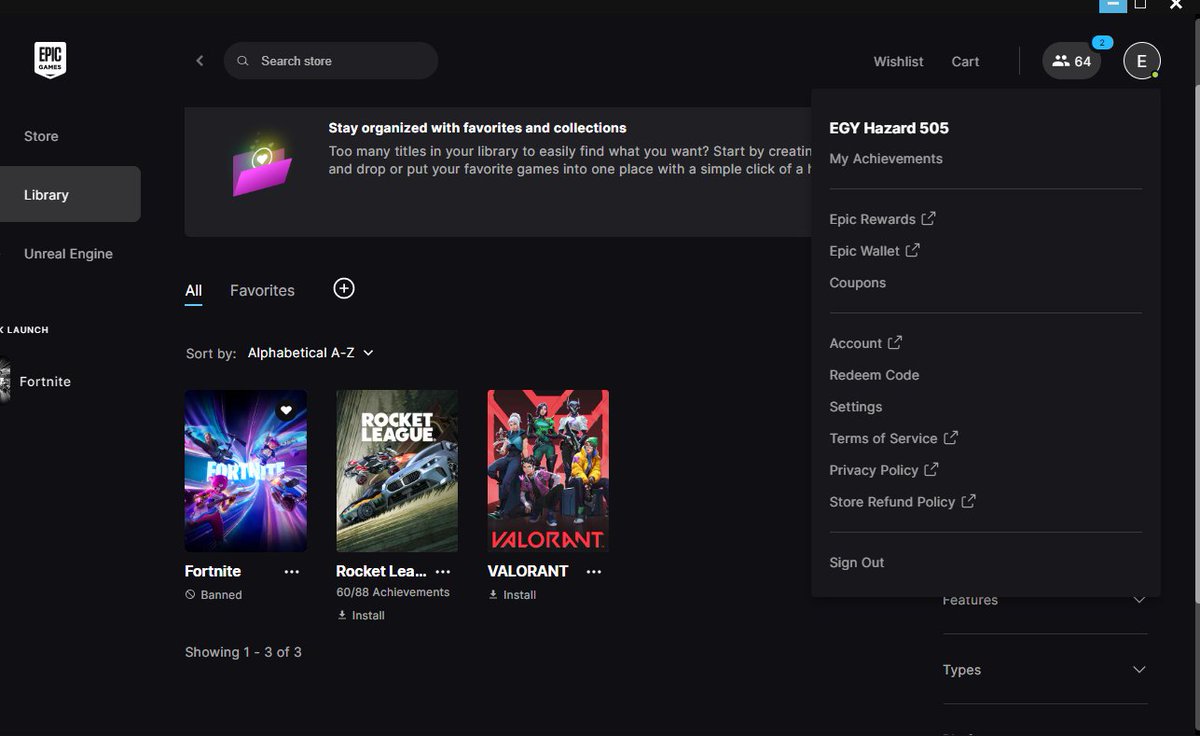Click the 60/88 Achievements text
Viewport: 1200px width, 736px height.
click(393, 592)
